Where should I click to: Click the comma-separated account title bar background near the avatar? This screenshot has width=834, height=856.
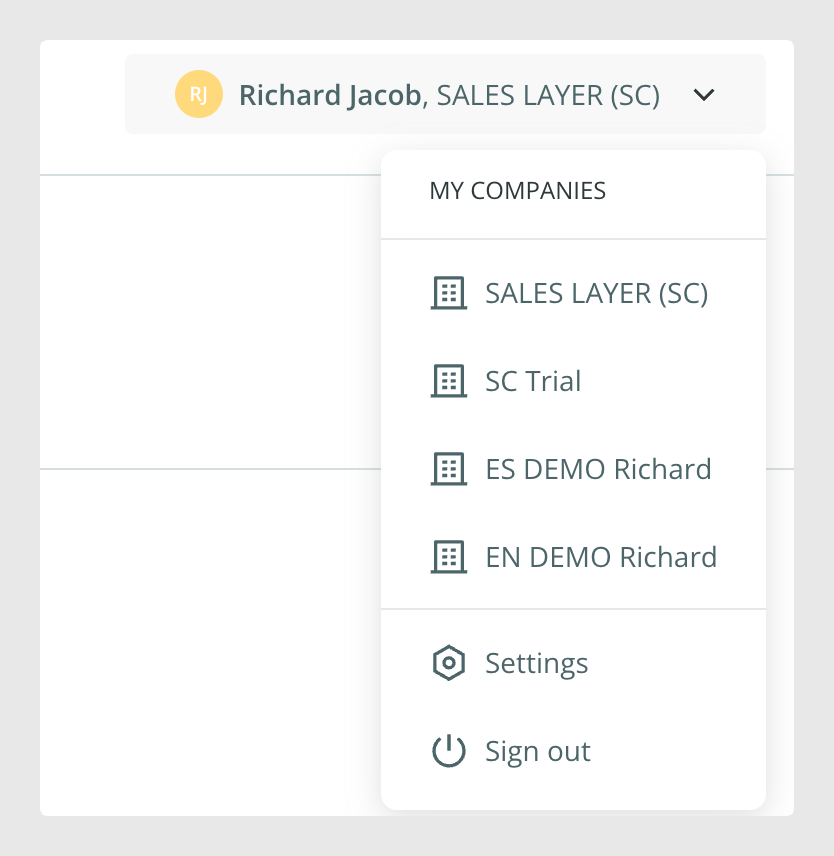coord(150,94)
